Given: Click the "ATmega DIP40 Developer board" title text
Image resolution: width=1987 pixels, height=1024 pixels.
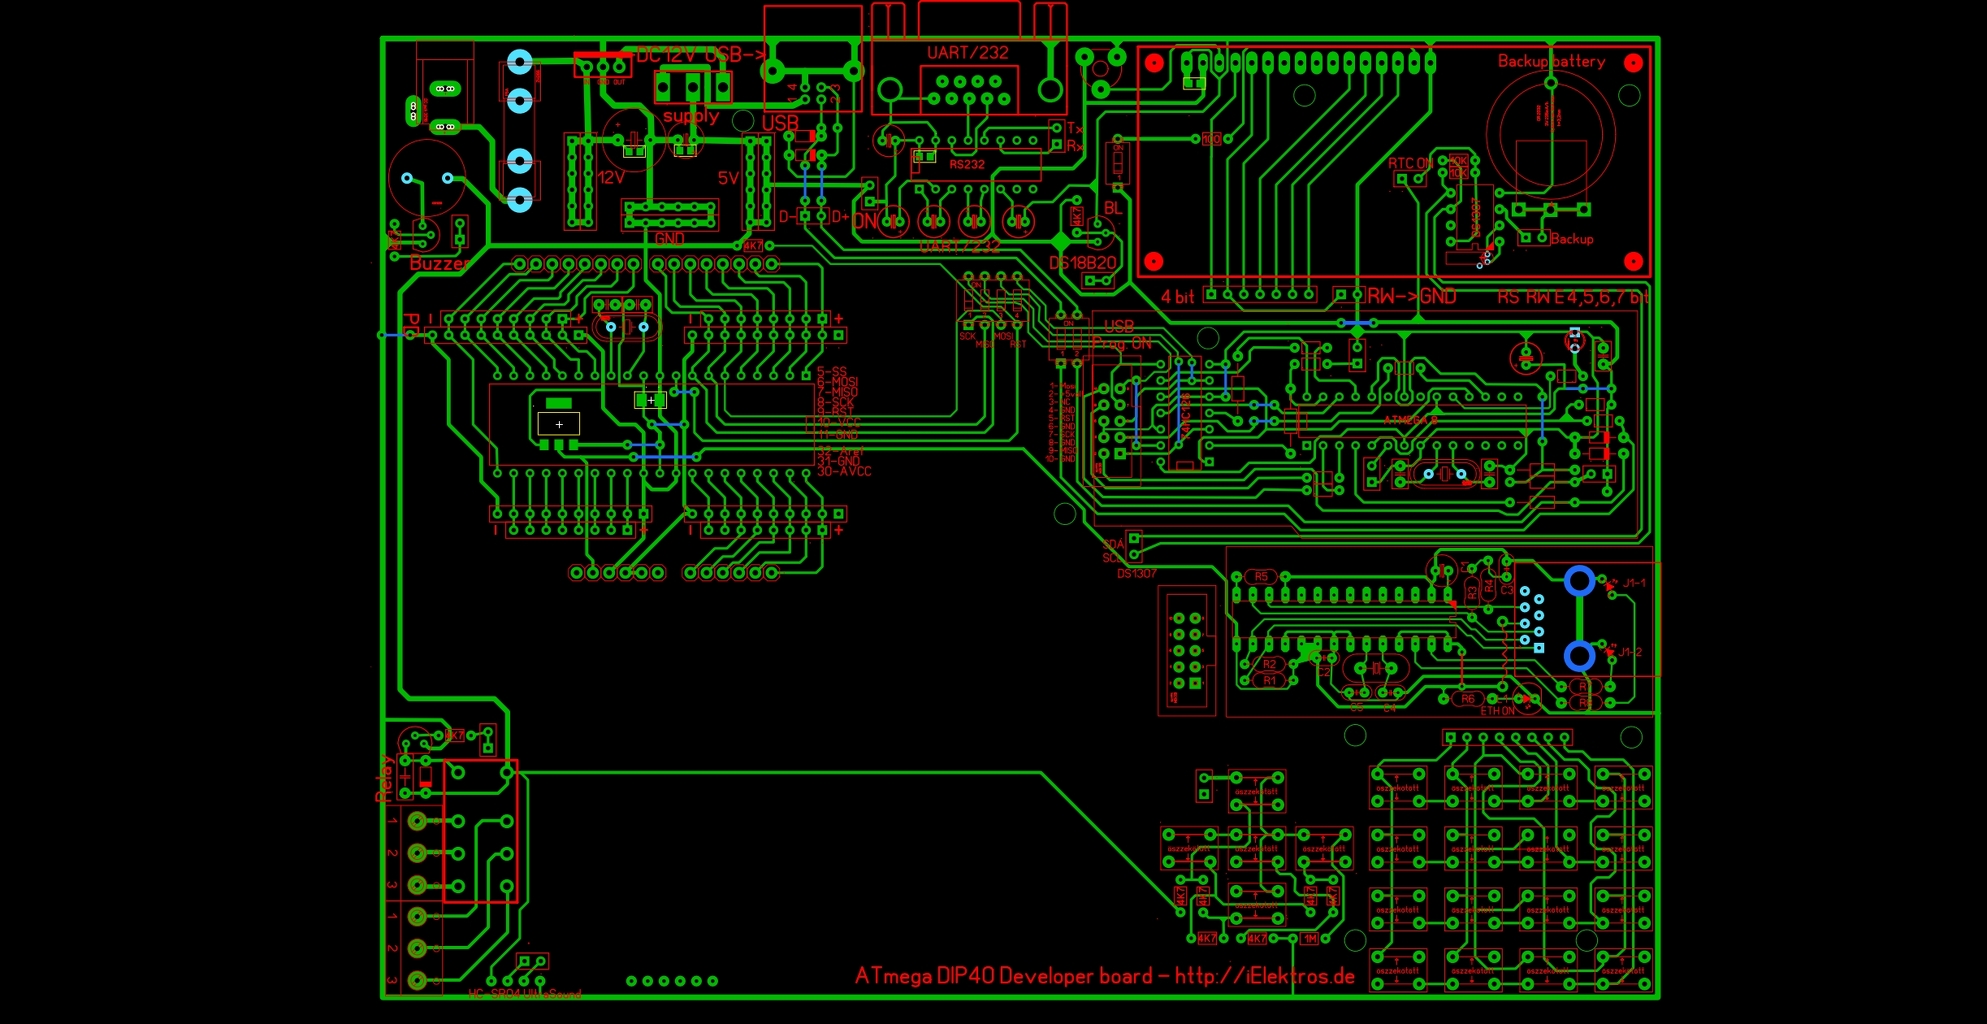Looking at the screenshot, I should 1004,976.
